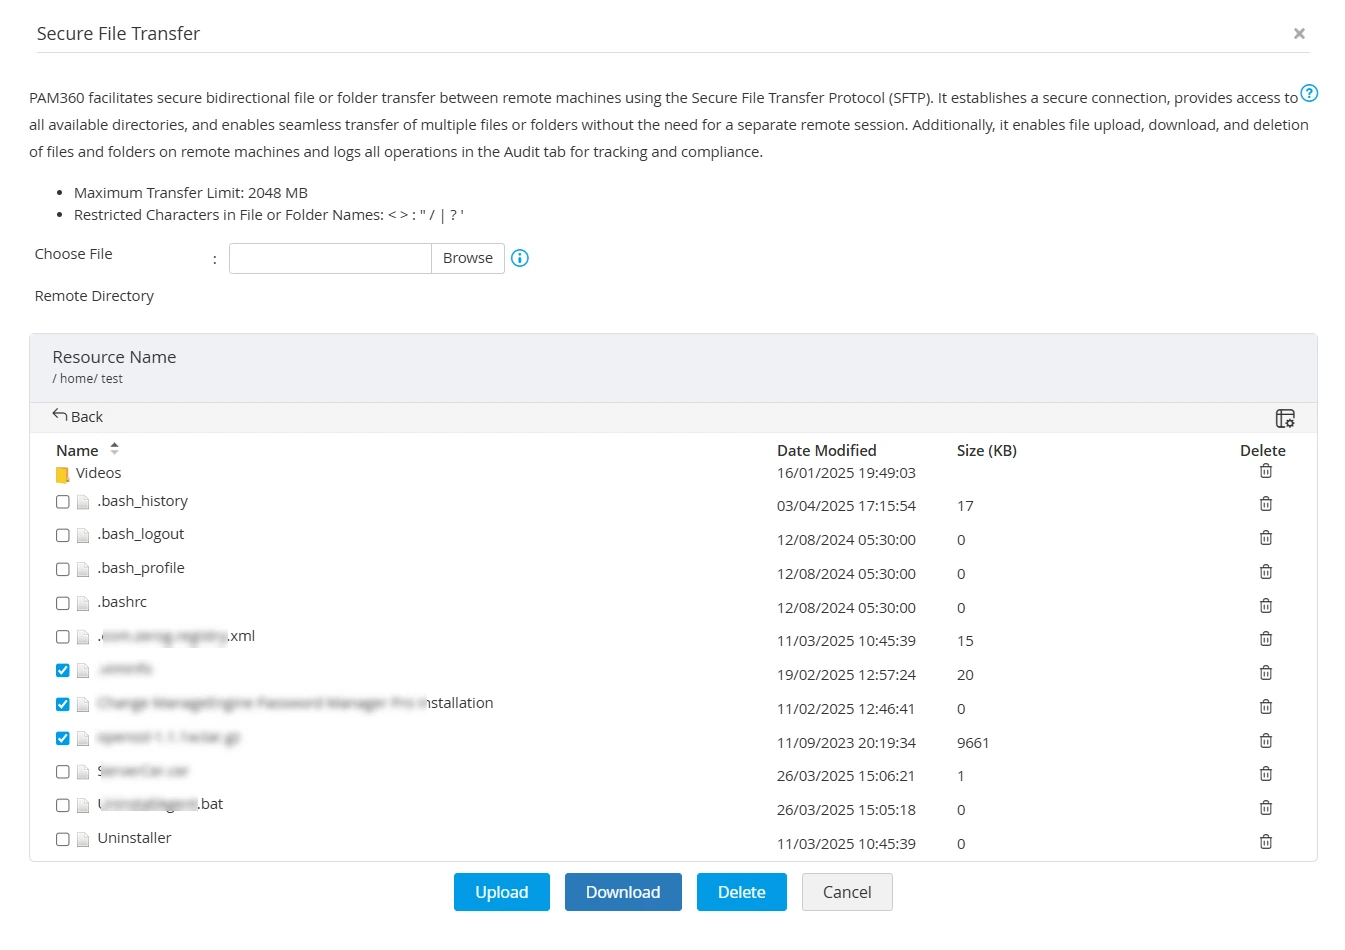The width and height of the screenshot is (1345, 950).
Task: Click the info icon beside Browse
Action: click(x=520, y=258)
